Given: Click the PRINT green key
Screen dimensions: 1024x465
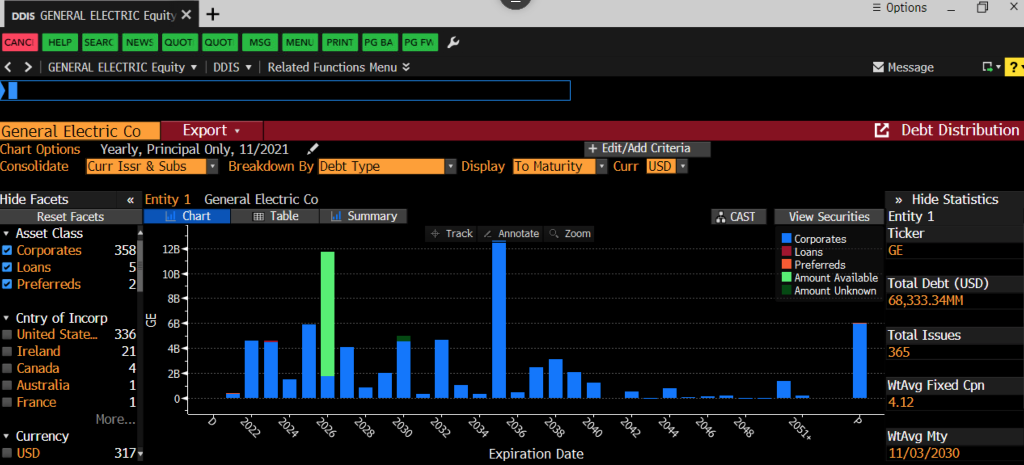Looking at the screenshot, I should point(340,42).
